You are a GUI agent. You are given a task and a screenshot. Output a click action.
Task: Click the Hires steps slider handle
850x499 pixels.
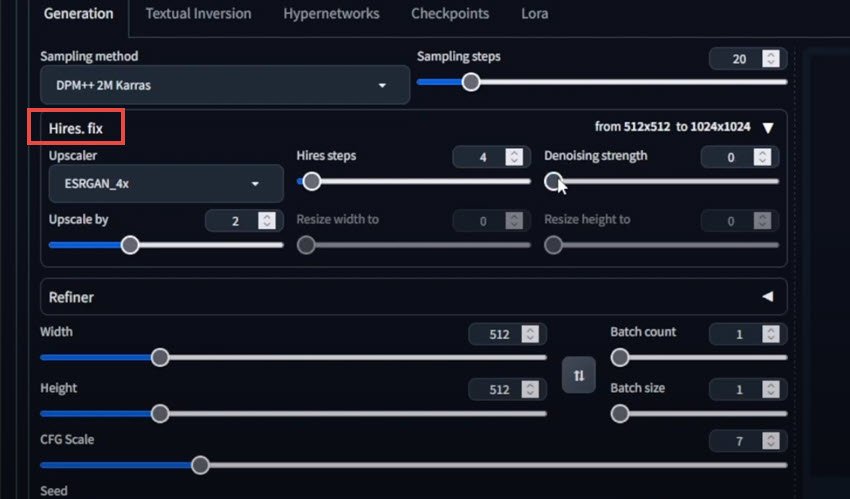coord(311,182)
